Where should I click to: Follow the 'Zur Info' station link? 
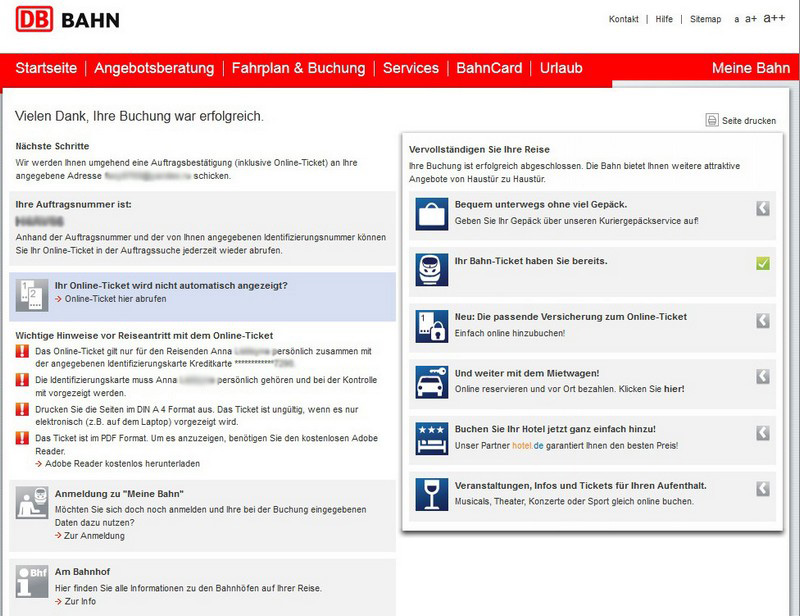tap(80, 601)
